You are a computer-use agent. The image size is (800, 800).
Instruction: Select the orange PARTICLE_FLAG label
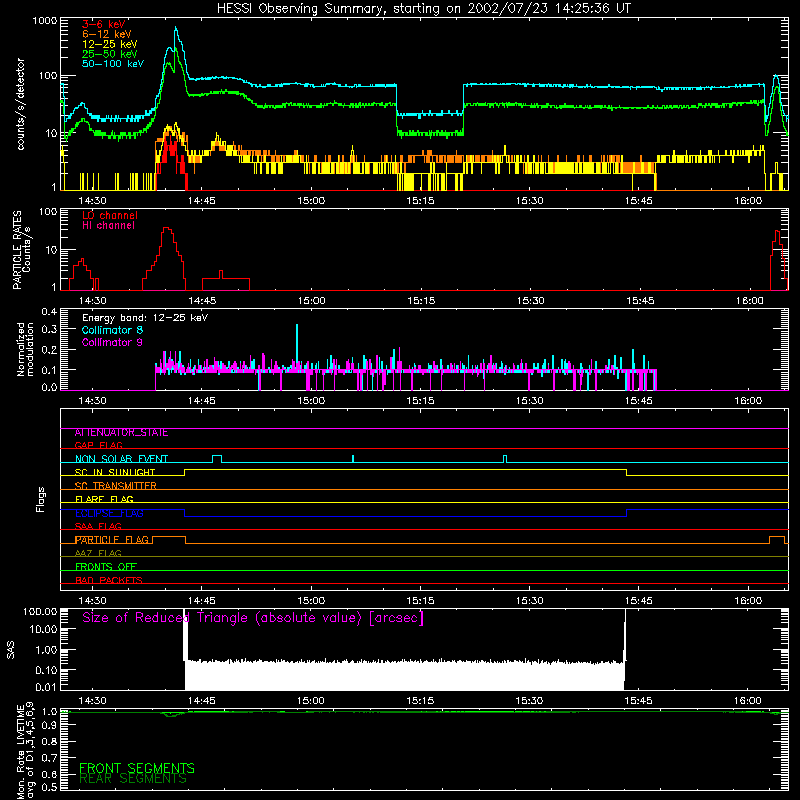(112, 539)
